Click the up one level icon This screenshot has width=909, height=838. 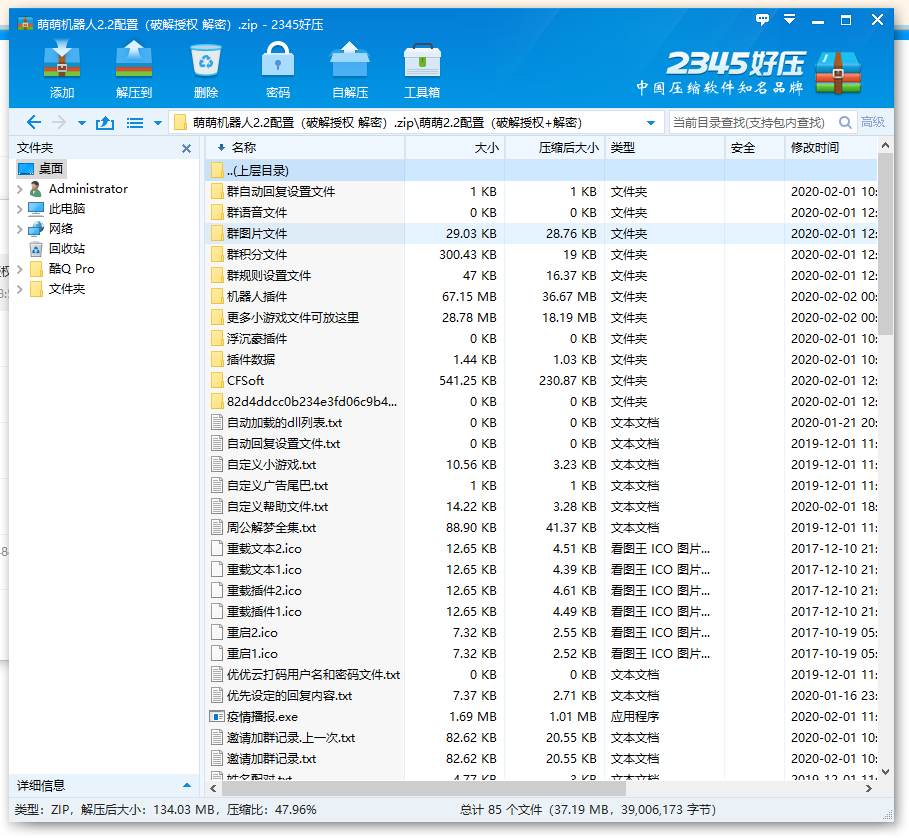pos(104,122)
